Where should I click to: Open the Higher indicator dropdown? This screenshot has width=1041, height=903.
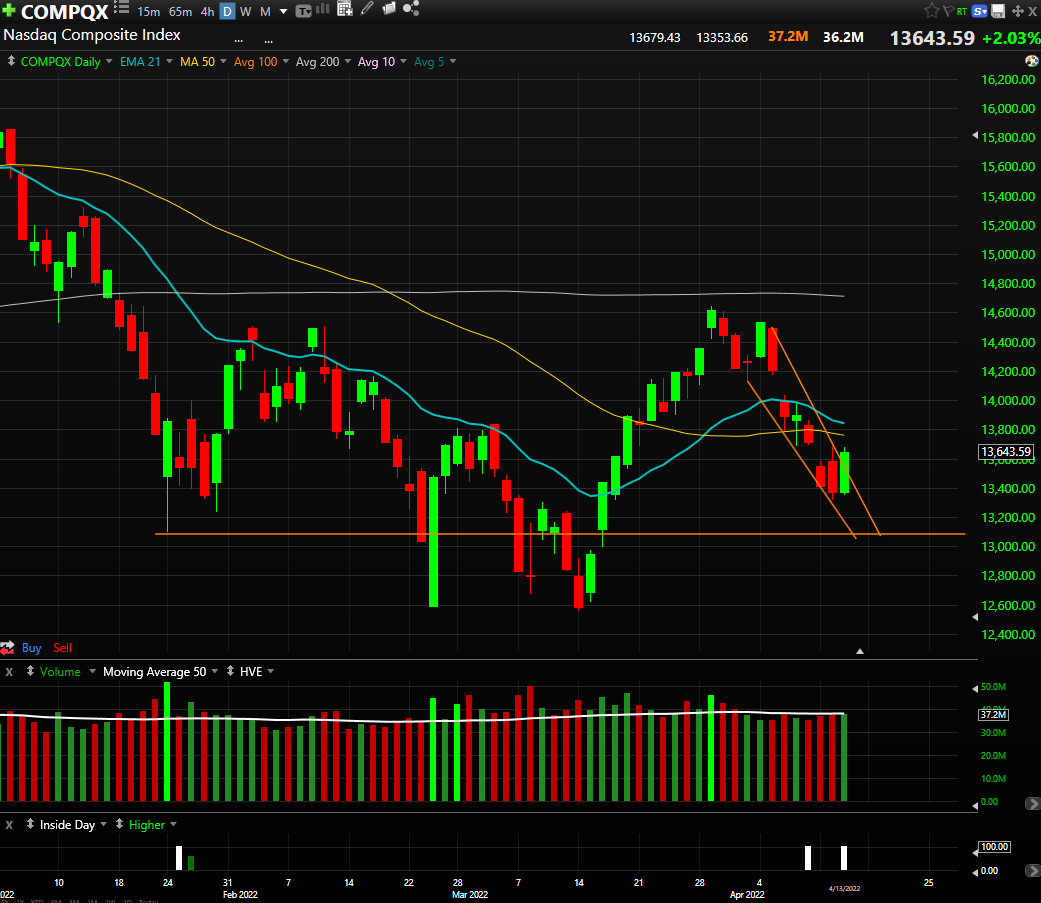pyautogui.click(x=173, y=825)
